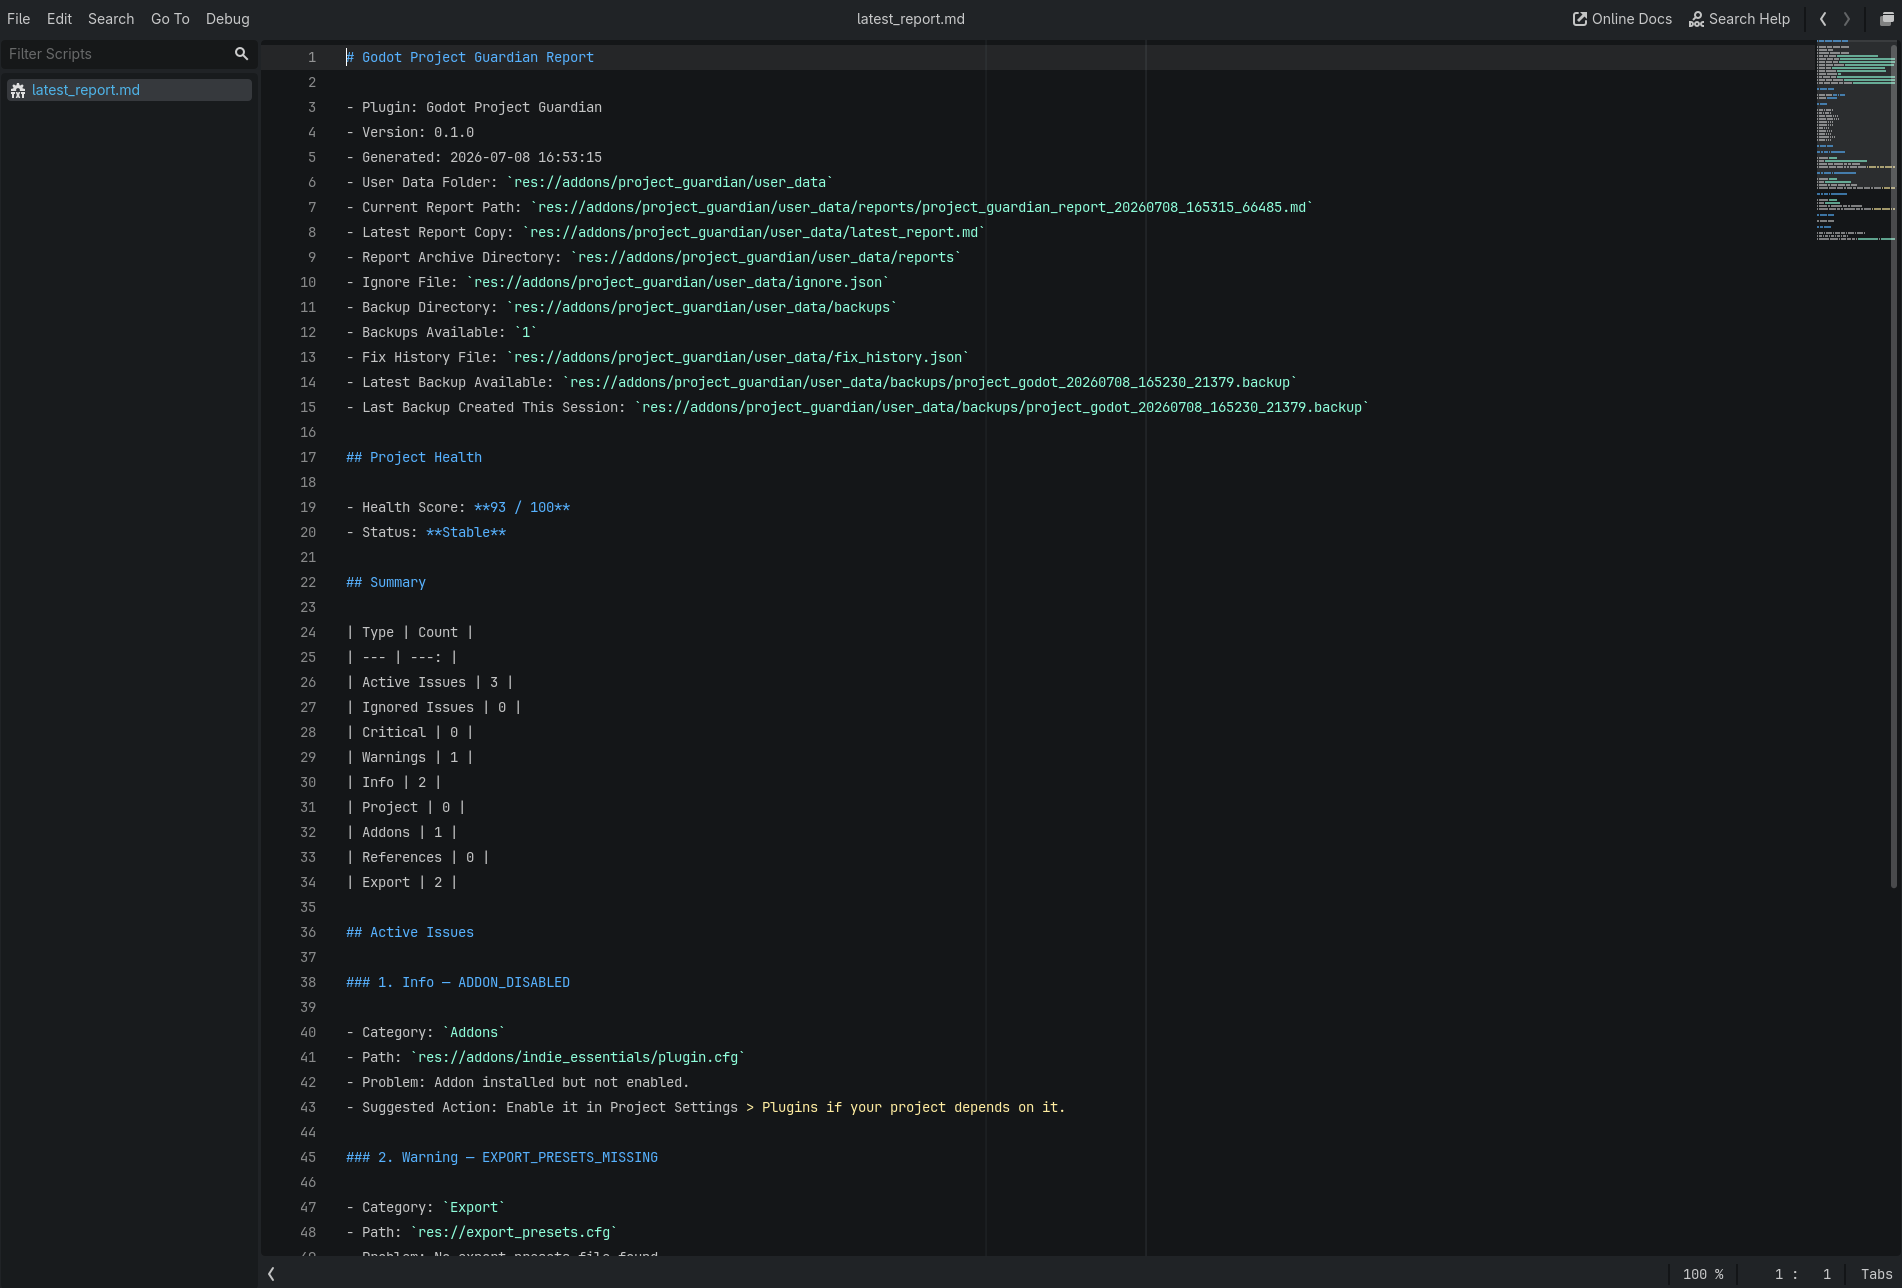Click the 'Health Score: **93 / 100**' line
This screenshot has width=1902, height=1288.
[458, 507]
